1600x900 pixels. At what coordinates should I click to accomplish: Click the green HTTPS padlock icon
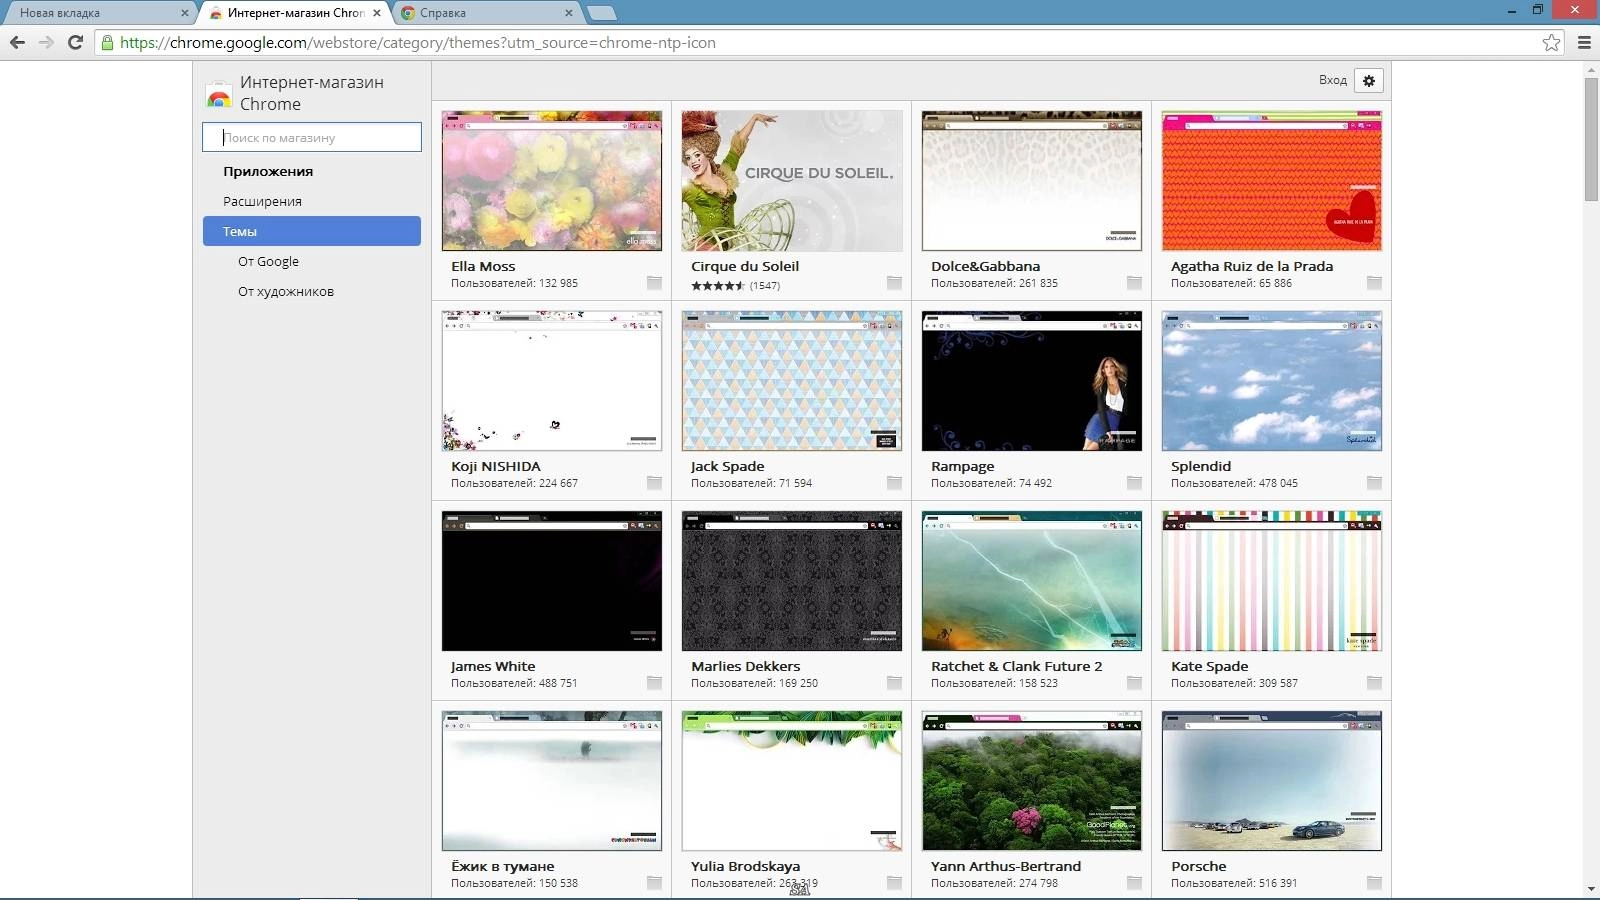click(107, 42)
